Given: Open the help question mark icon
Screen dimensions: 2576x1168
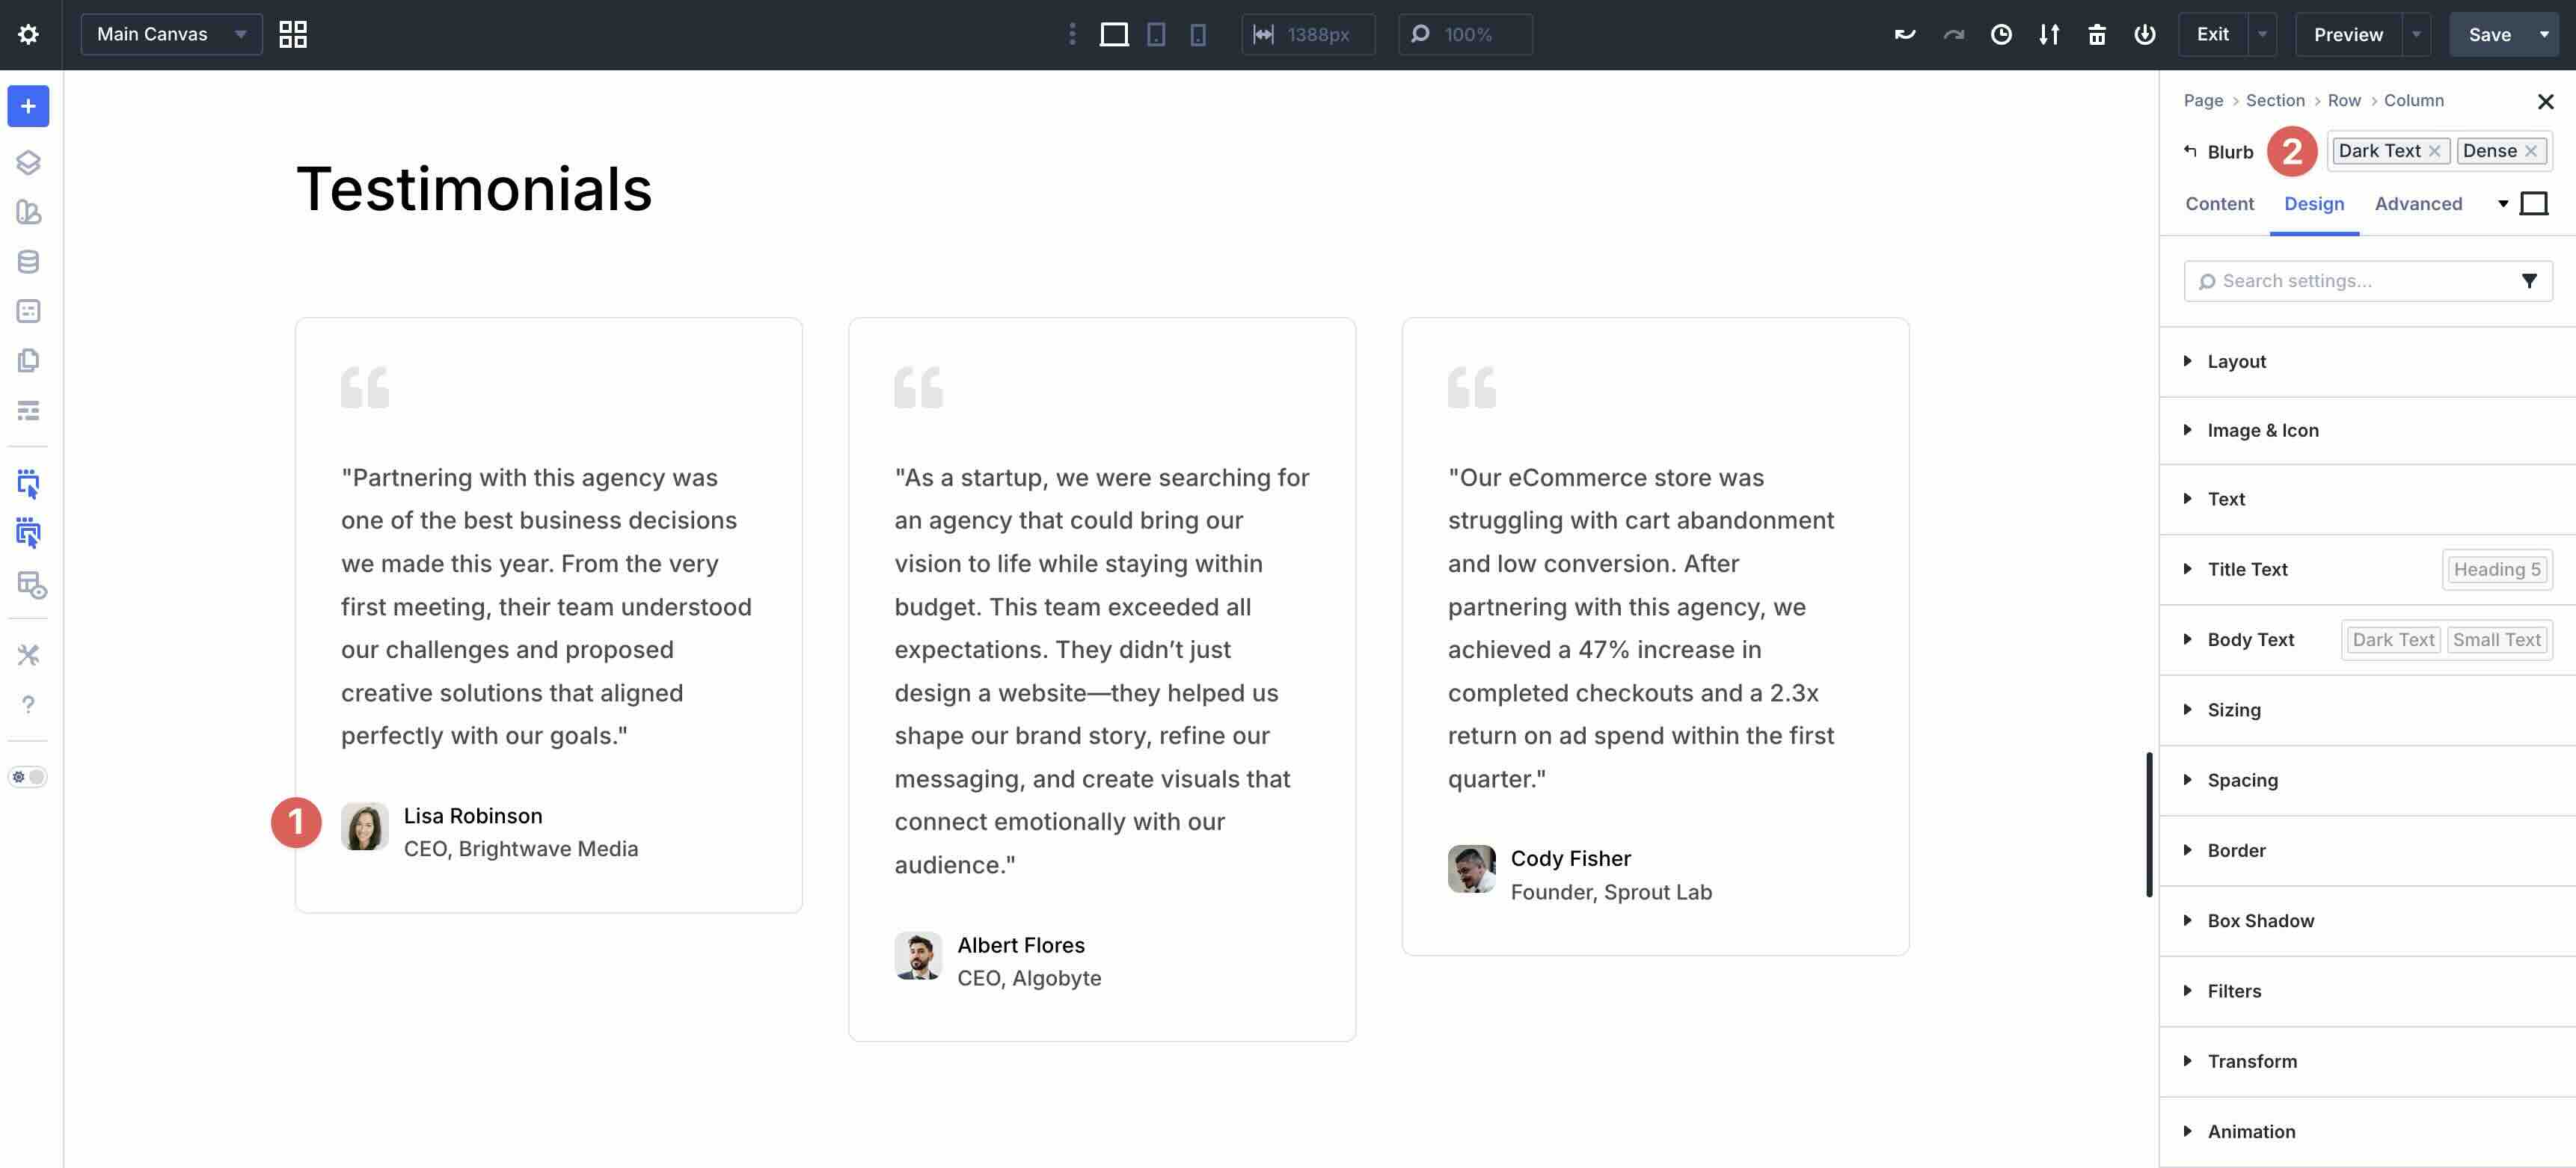Looking at the screenshot, I should (28, 705).
